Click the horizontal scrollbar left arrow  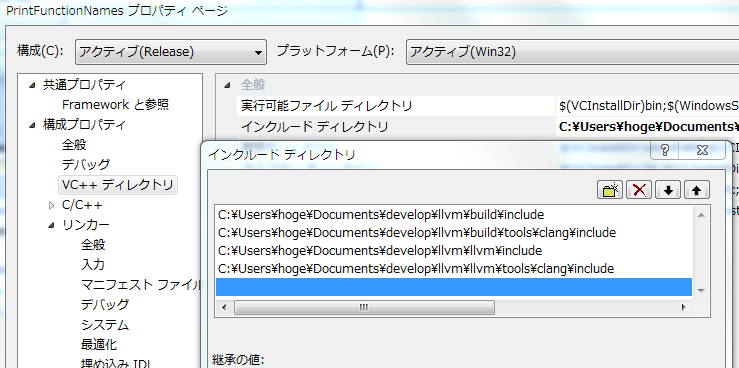(x=224, y=308)
